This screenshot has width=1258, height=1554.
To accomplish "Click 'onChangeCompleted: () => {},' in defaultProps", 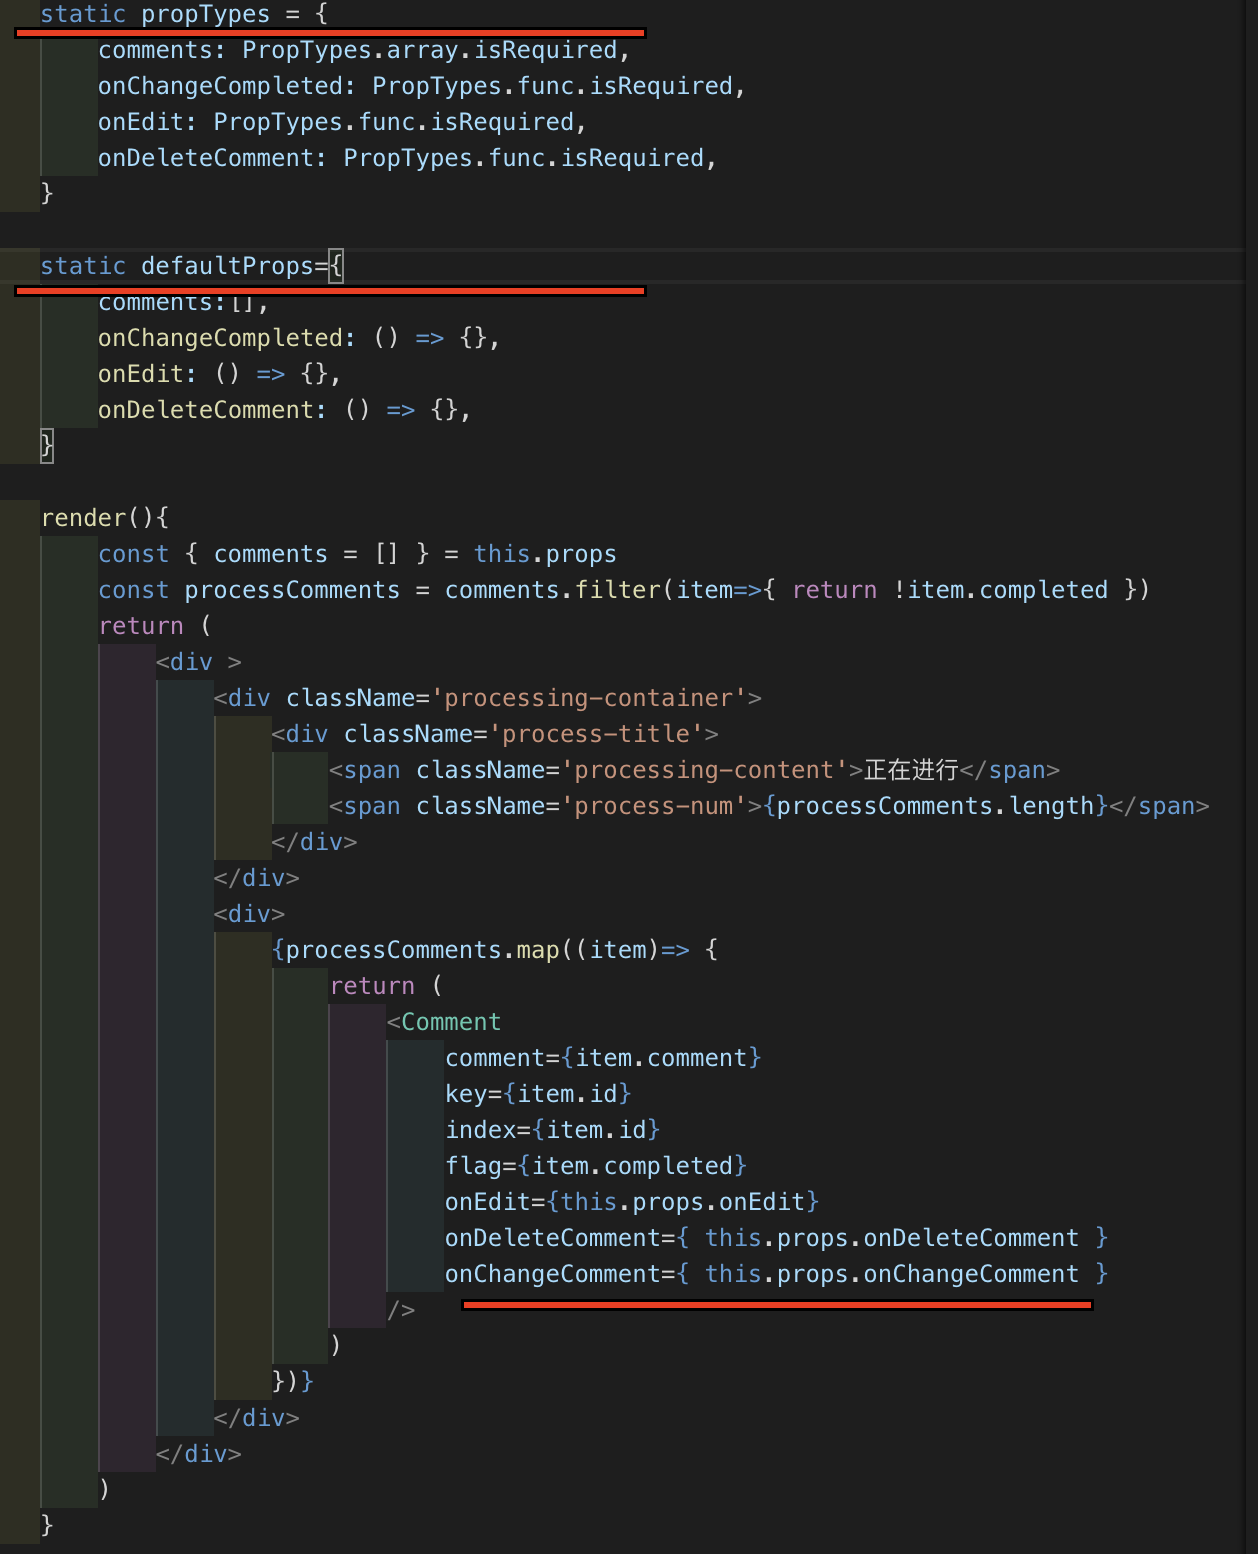I will click(x=299, y=338).
